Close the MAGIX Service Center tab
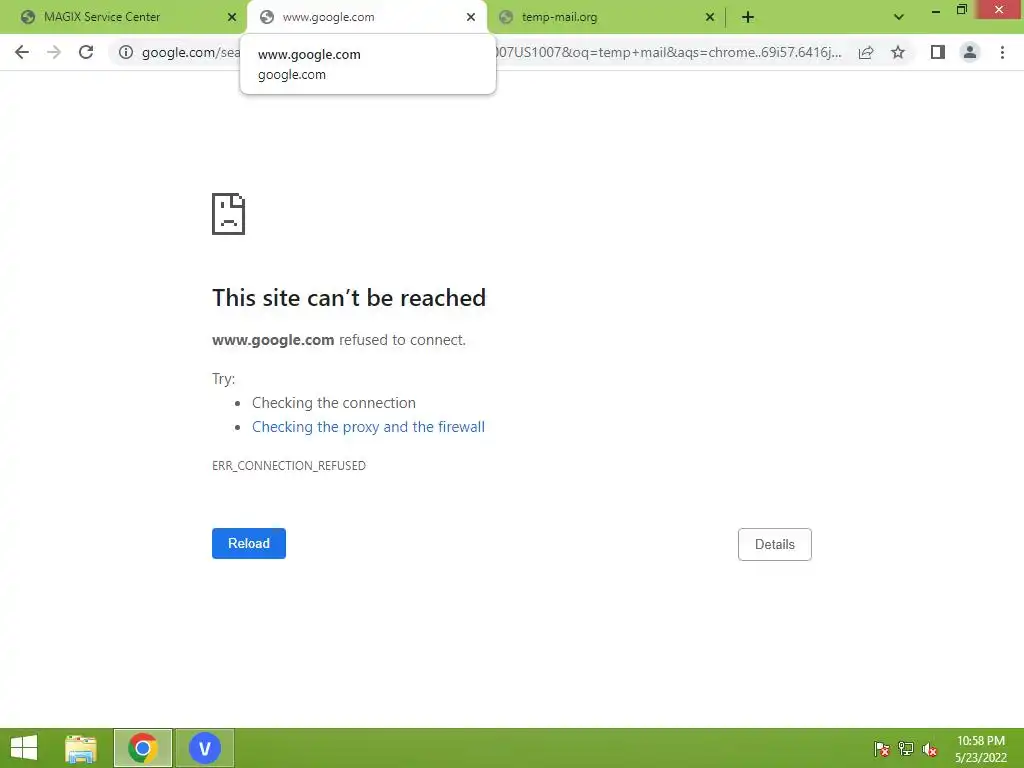Image resolution: width=1024 pixels, height=768 pixels. (x=232, y=17)
